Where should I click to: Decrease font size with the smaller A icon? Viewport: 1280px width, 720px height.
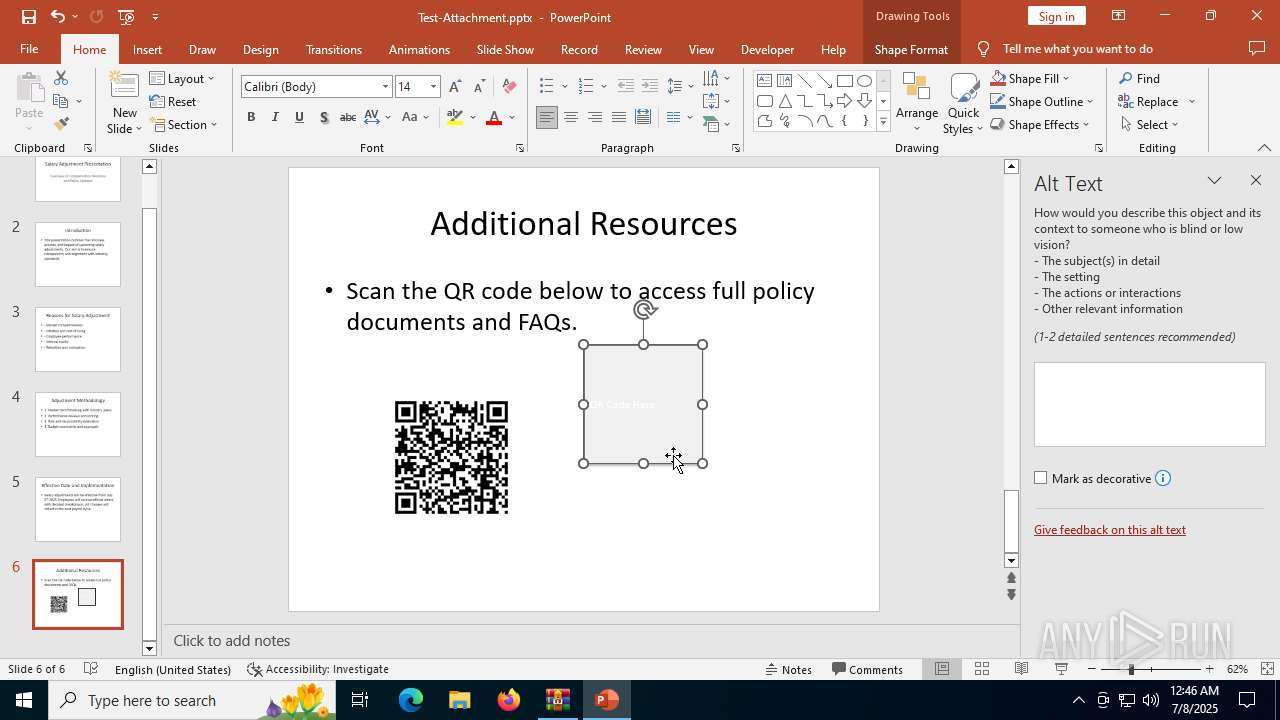point(479,87)
